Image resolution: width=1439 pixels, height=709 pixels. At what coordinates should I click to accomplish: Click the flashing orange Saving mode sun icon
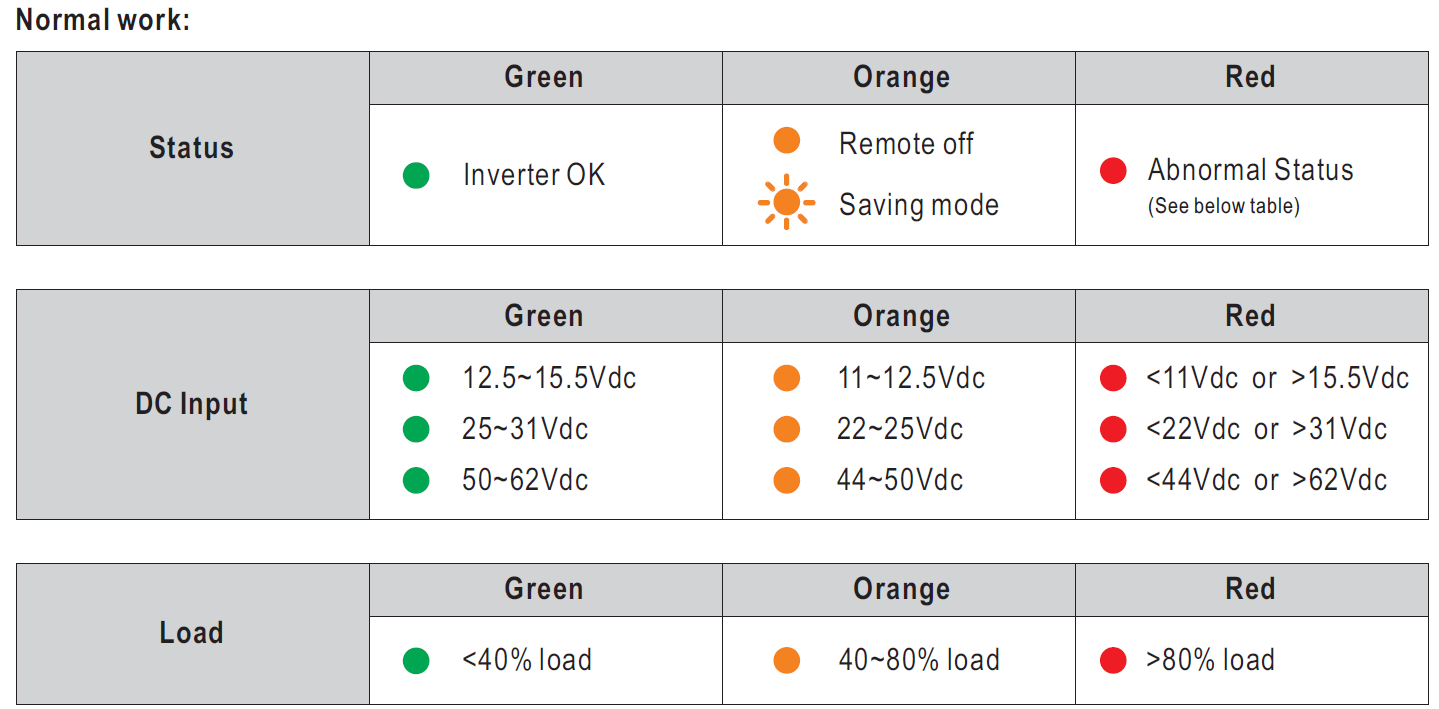[787, 203]
